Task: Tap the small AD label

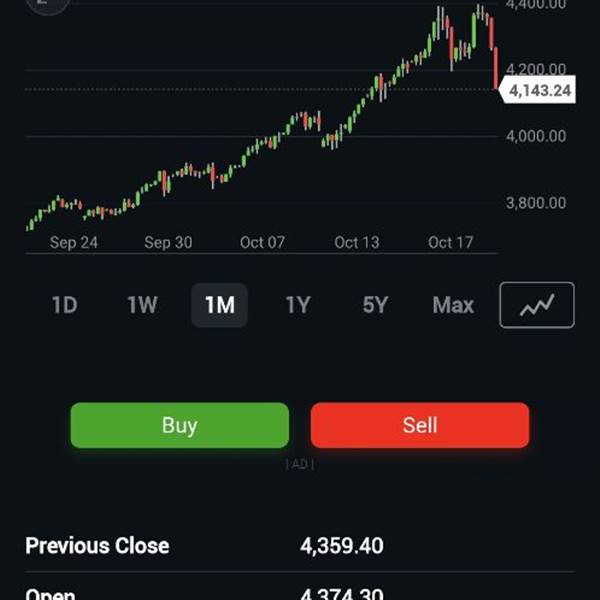Action: pos(300,464)
